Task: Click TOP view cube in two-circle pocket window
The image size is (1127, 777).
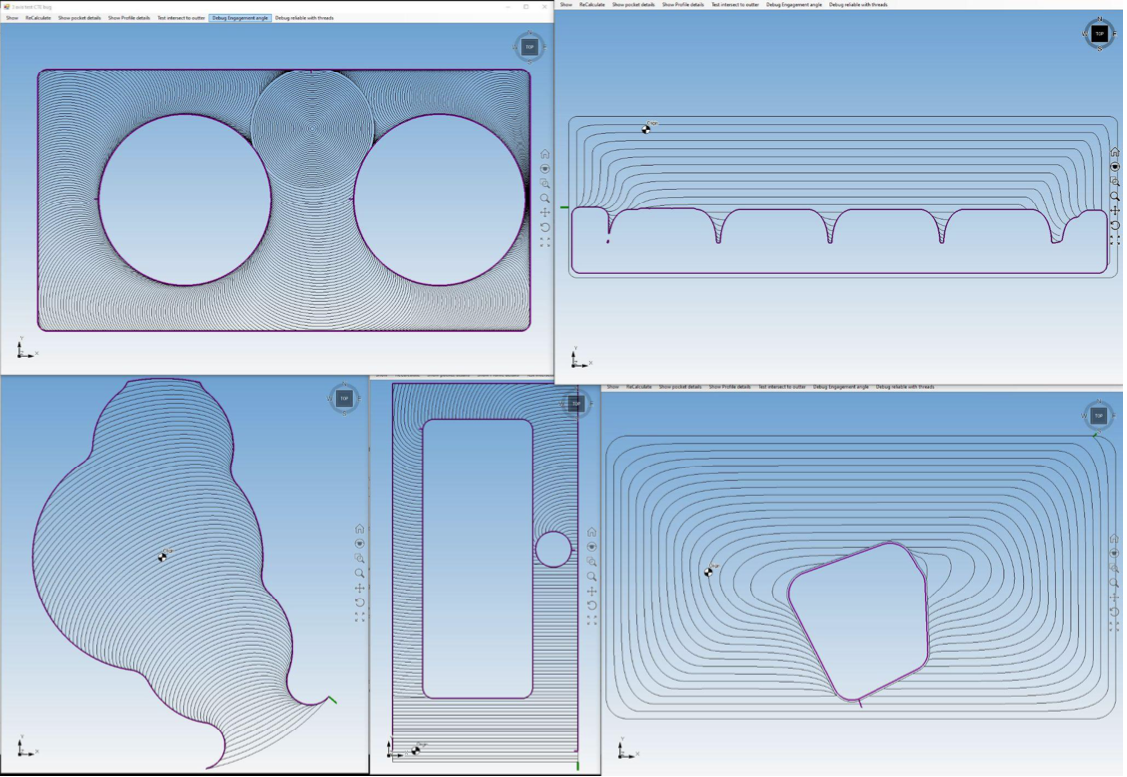Action: point(529,47)
